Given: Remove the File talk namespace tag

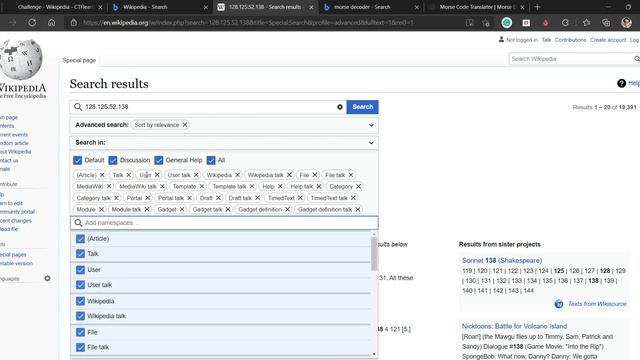Looking at the screenshot, I should tap(351, 175).
